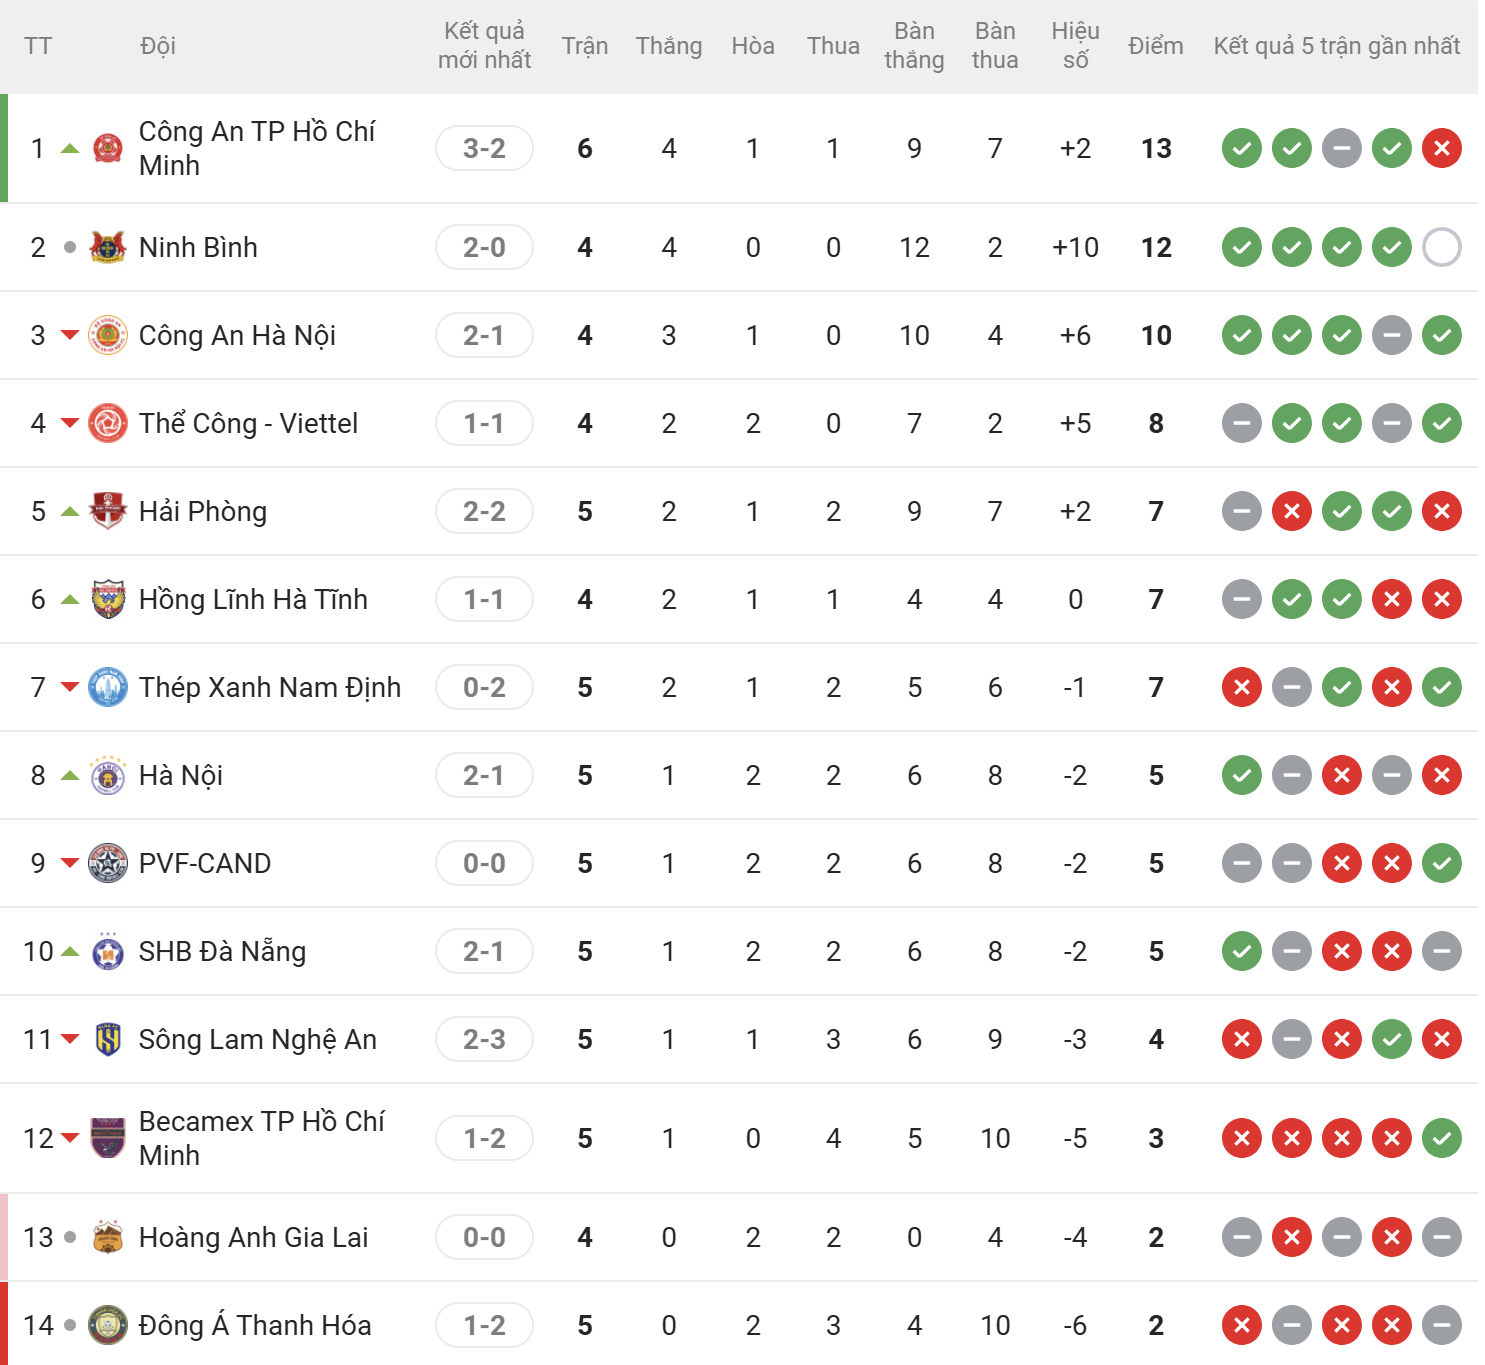This screenshot has width=1485, height=1365.
Task: Open the Hoàng Anh Gia Lai team link
Action: click(x=253, y=1237)
